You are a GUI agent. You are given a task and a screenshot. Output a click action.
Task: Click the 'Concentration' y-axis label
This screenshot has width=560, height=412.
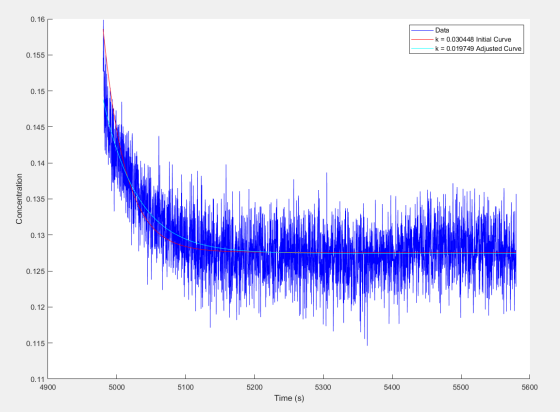(19, 199)
